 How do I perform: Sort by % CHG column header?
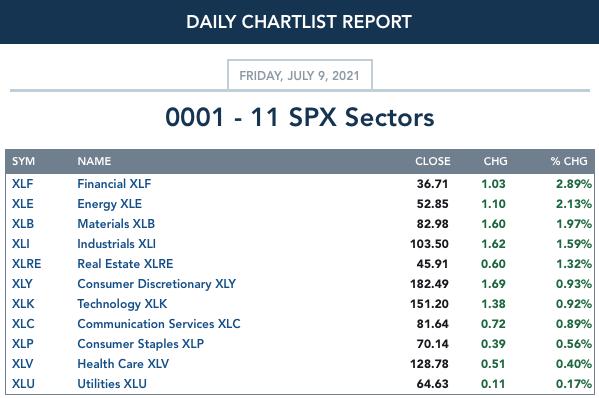(569, 161)
